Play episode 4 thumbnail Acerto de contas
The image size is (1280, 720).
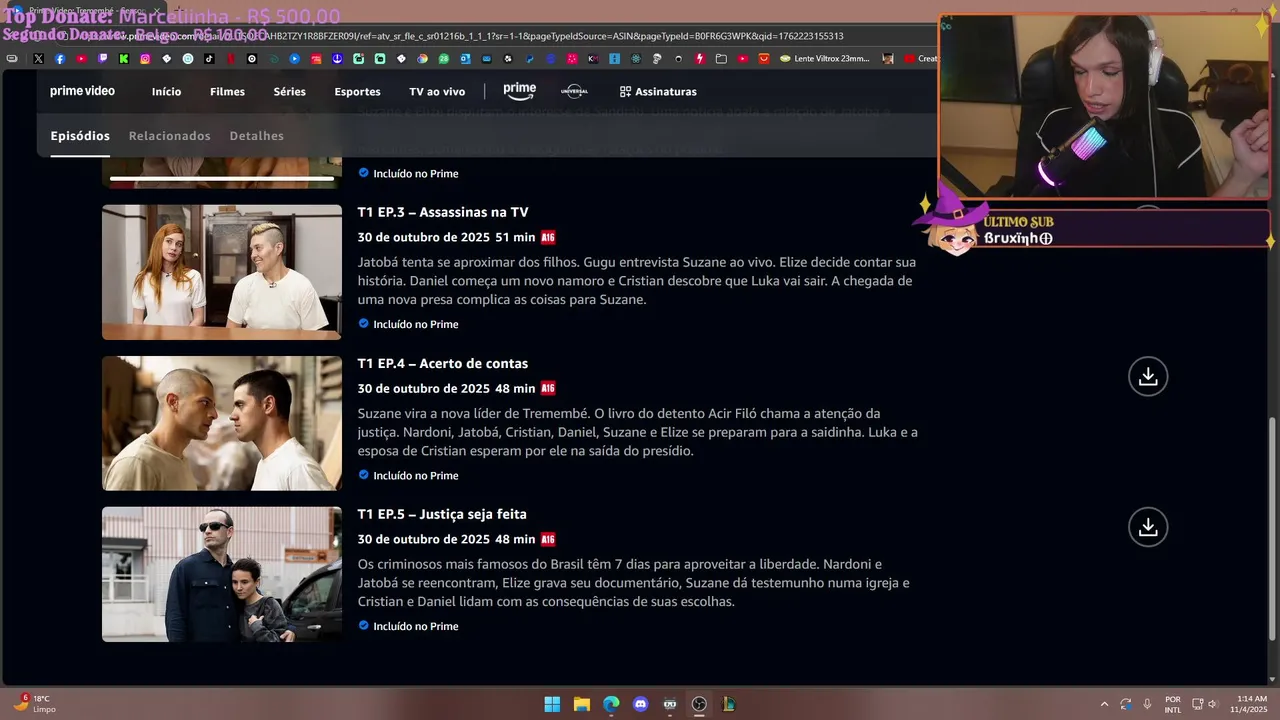pyautogui.click(x=222, y=423)
